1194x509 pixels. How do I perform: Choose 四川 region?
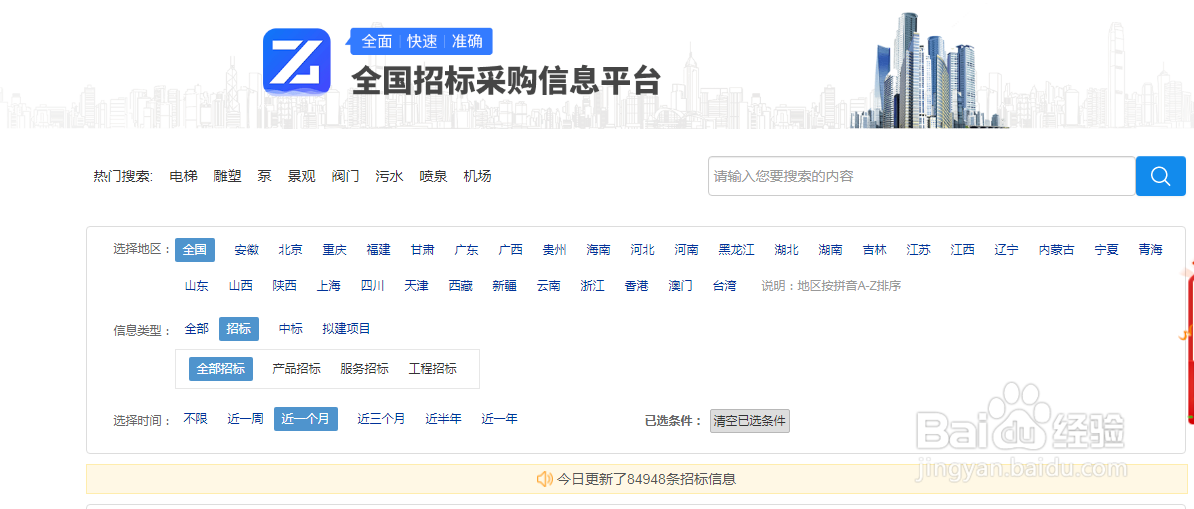tap(372, 287)
